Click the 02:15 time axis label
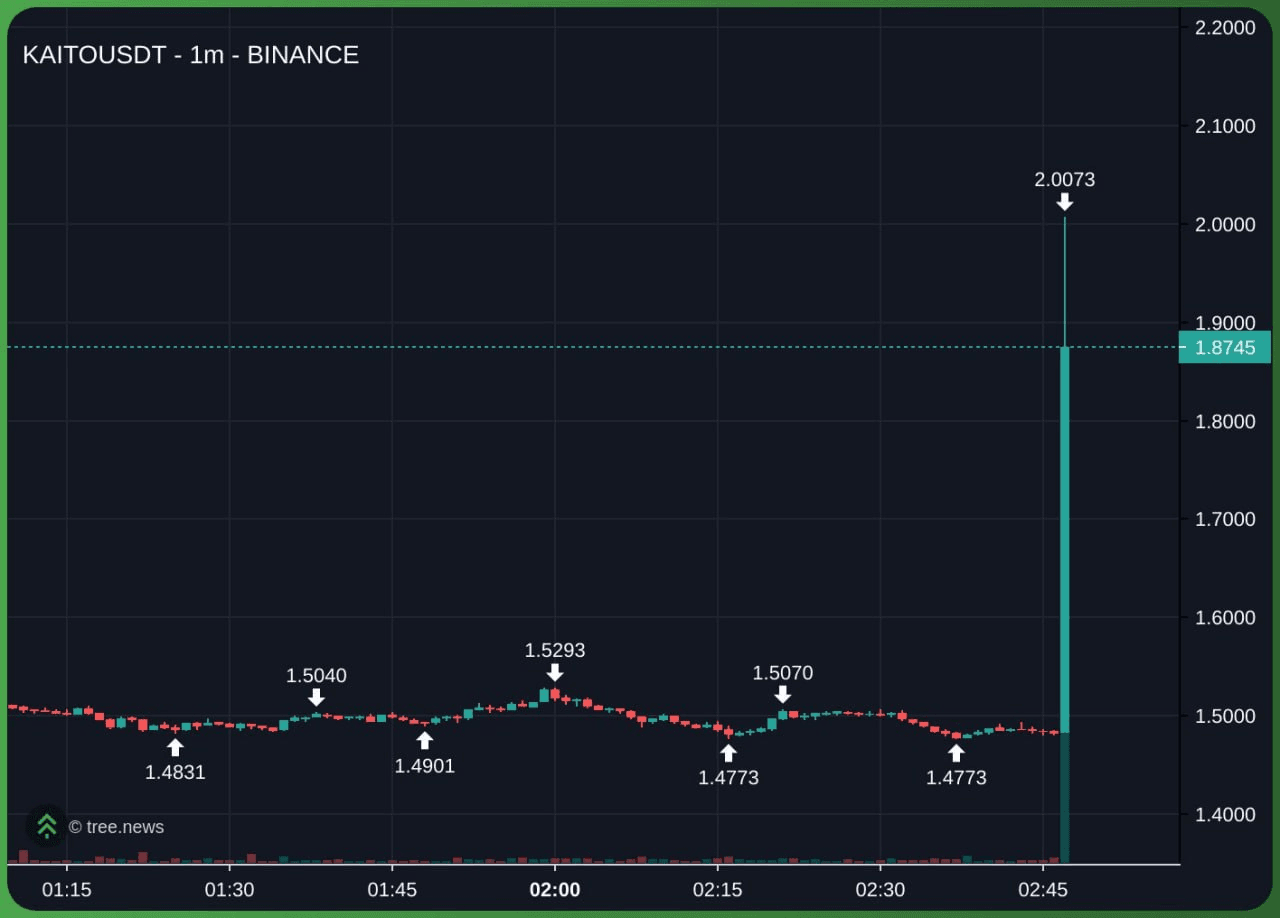 click(x=718, y=890)
